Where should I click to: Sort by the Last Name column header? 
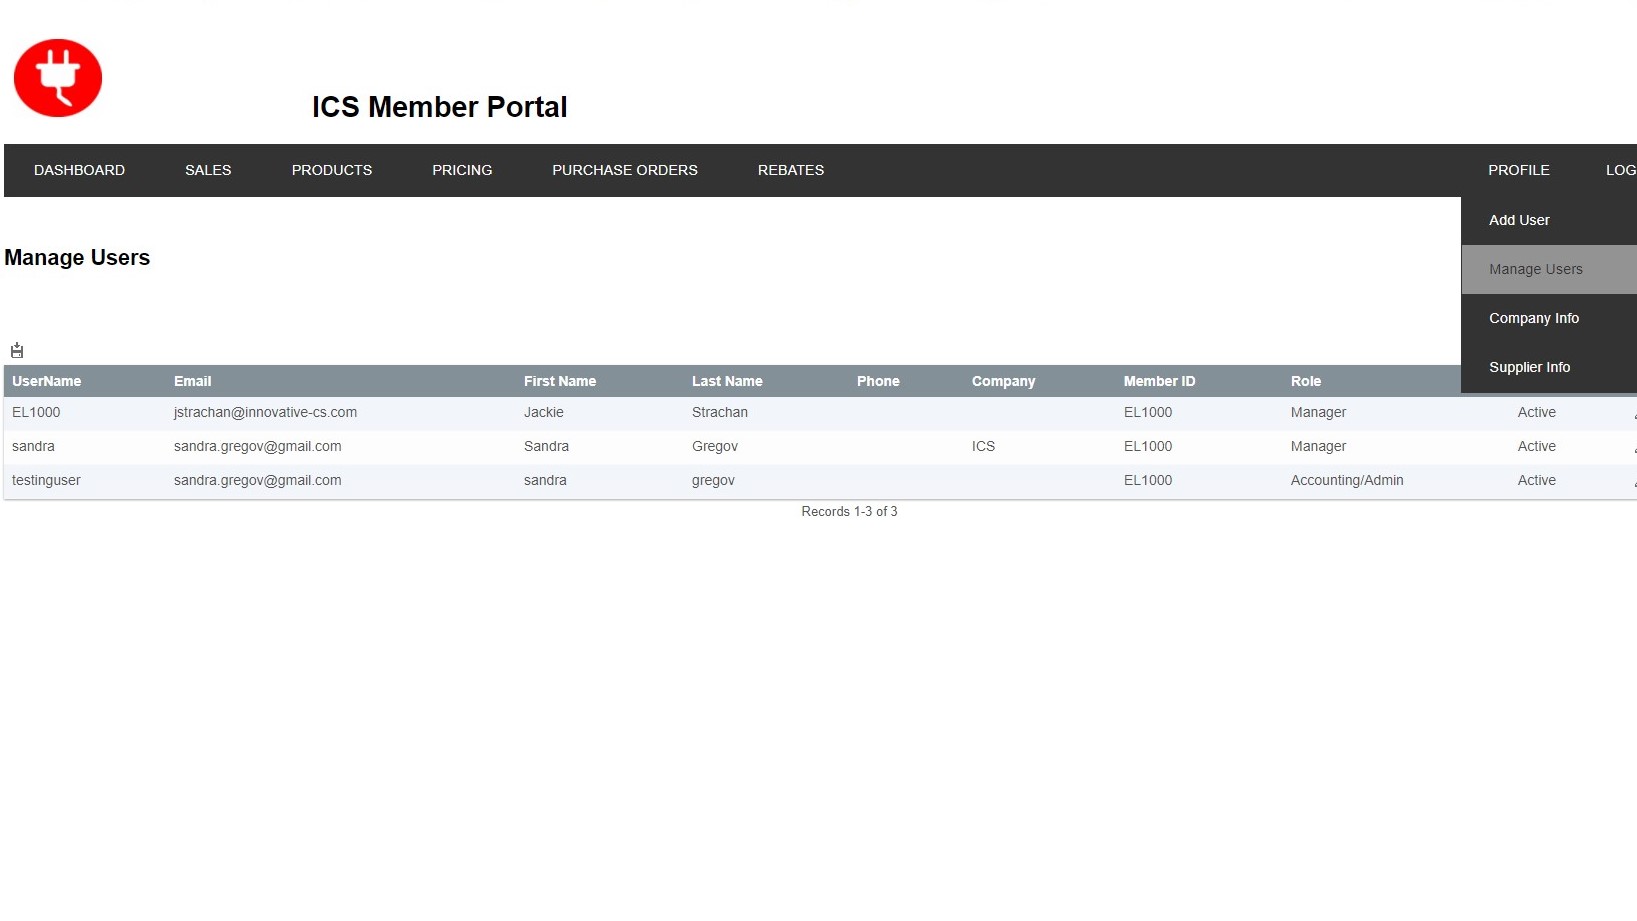click(x=727, y=381)
